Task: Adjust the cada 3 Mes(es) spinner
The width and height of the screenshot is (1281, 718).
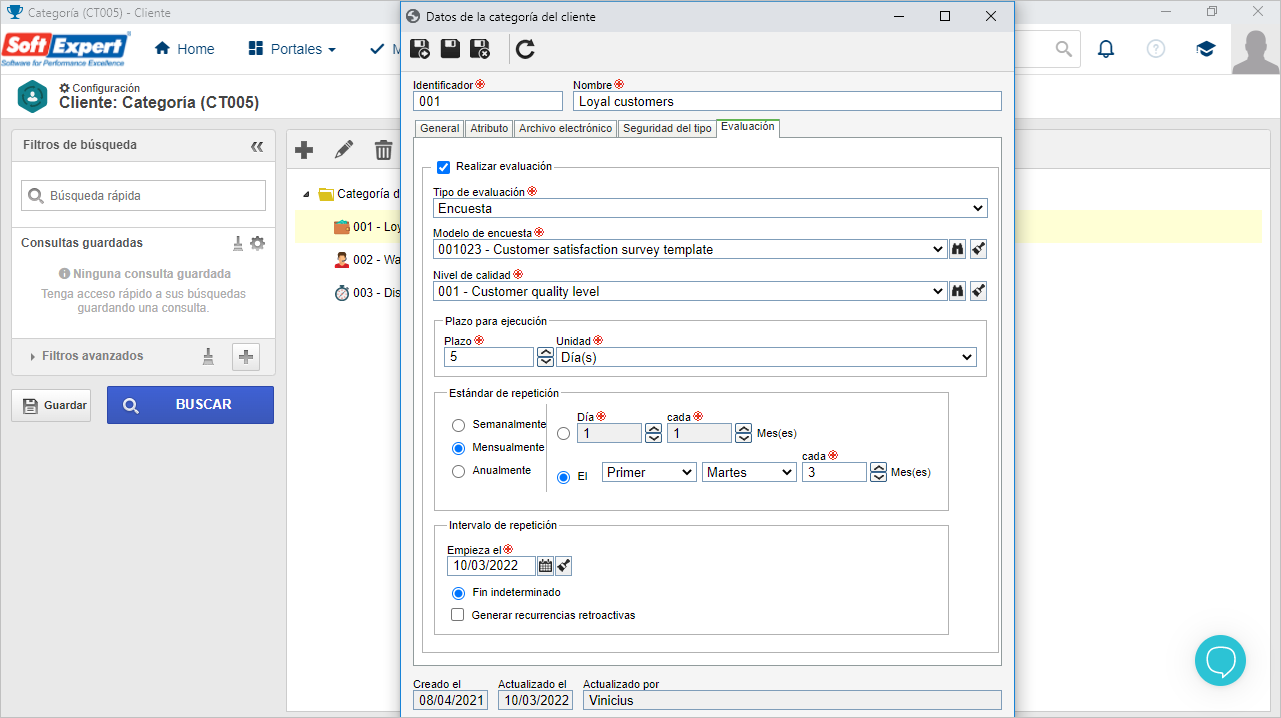Action: coord(878,472)
